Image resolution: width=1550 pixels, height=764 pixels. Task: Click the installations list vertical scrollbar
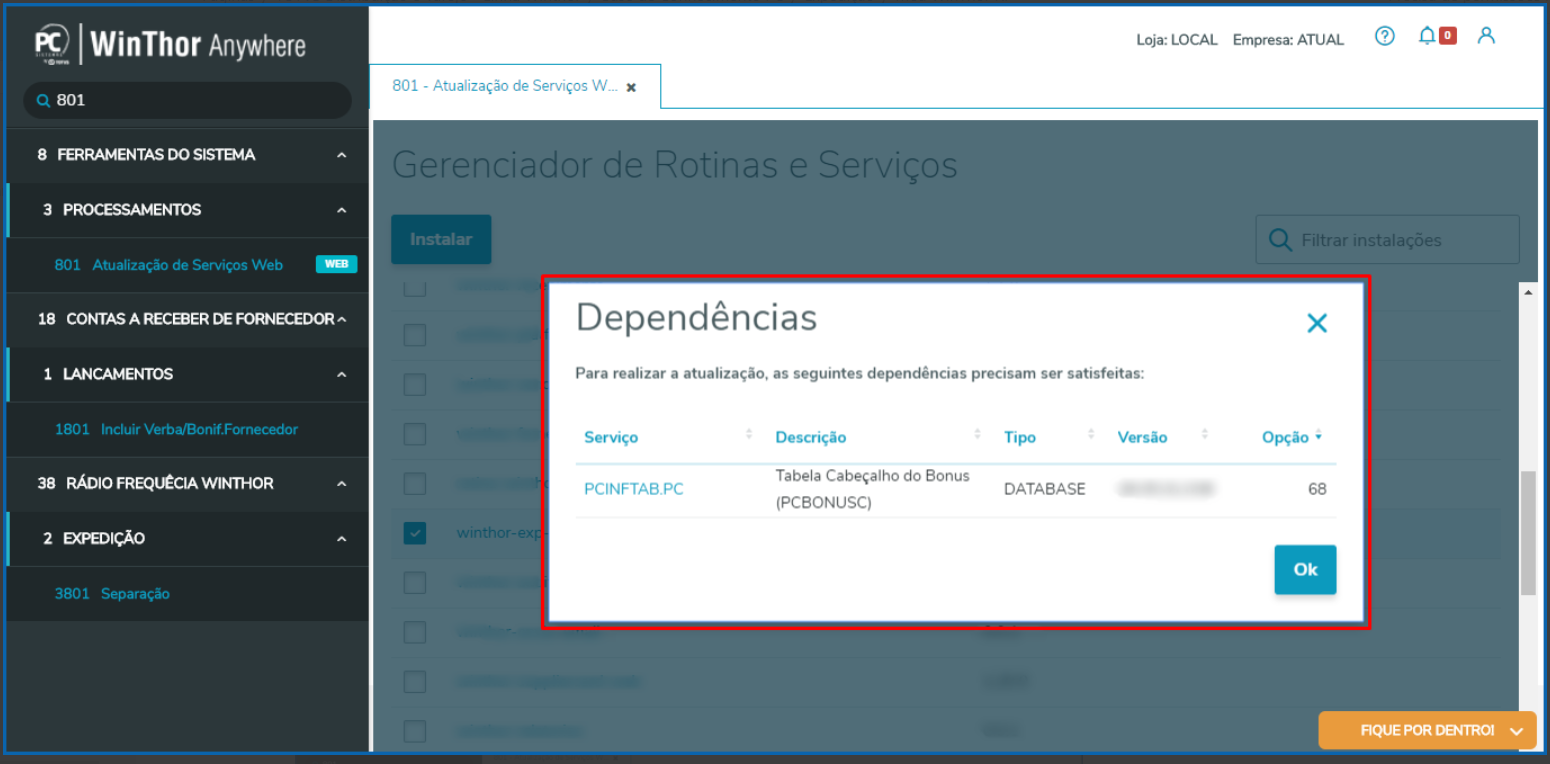click(x=1527, y=533)
